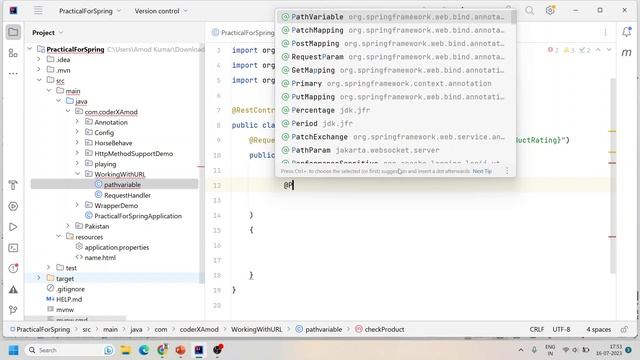Open the Project tool window folder icon
This screenshot has width=640, height=360.
coord(13,32)
